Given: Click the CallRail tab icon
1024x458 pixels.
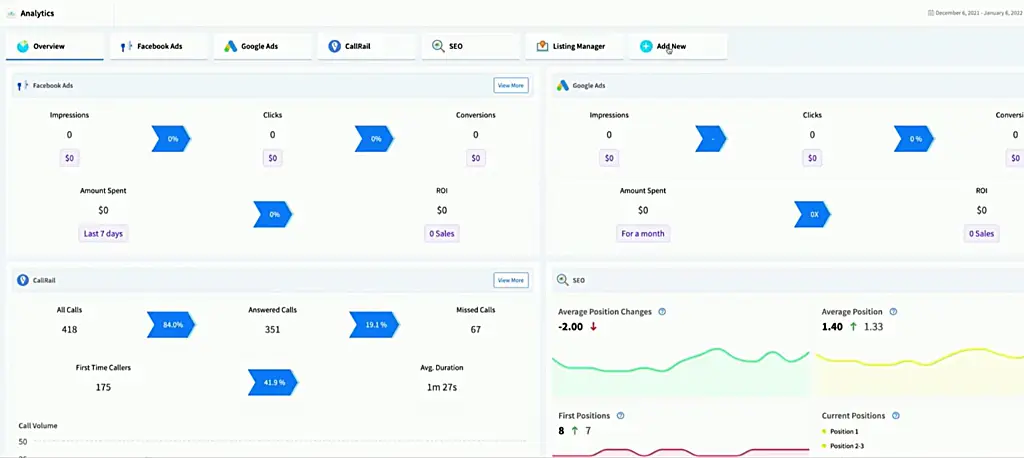Looking at the screenshot, I should point(334,47).
